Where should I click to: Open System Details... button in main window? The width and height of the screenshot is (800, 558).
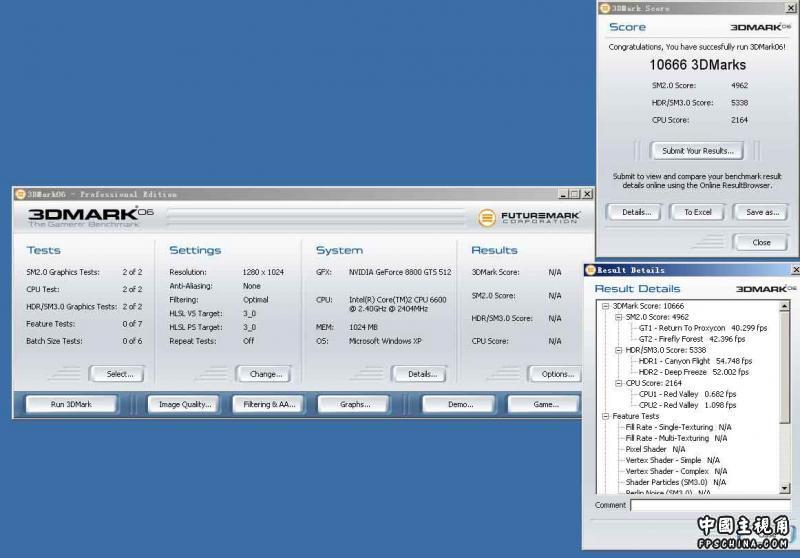420,374
